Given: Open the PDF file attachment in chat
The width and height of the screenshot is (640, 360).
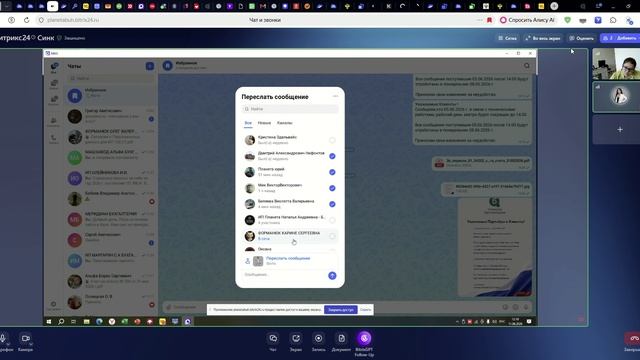Looking at the screenshot, I should click(x=482, y=163).
